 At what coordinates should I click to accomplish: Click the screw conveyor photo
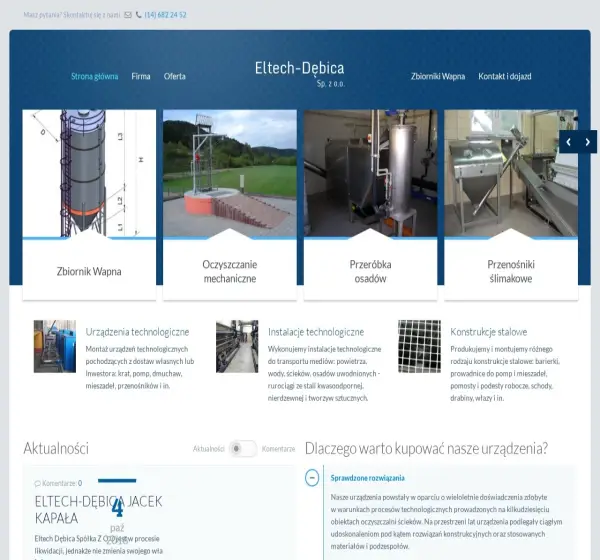511,173
